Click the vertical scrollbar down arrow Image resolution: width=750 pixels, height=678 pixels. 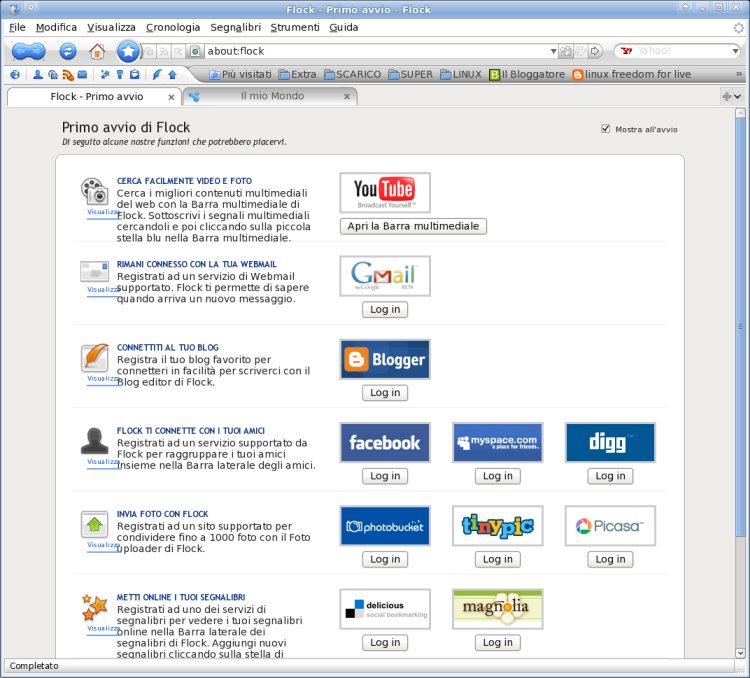click(x=740, y=653)
